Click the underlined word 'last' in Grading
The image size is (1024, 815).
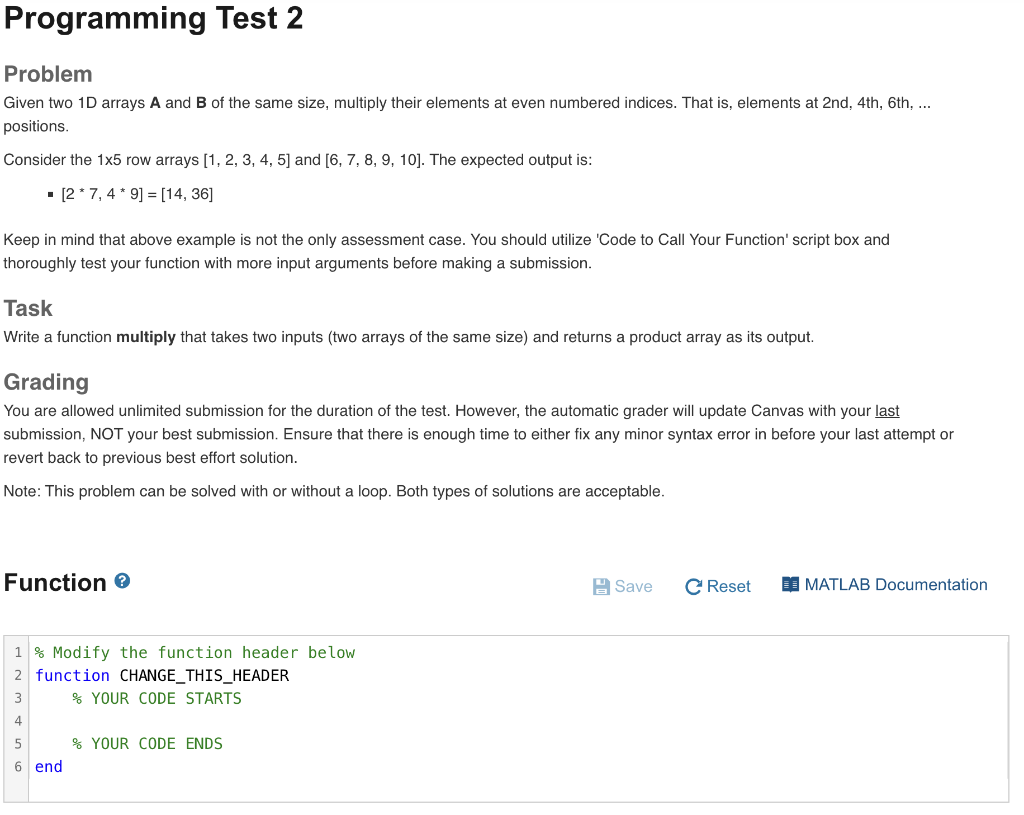pyautogui.click(x=887, y=411)
